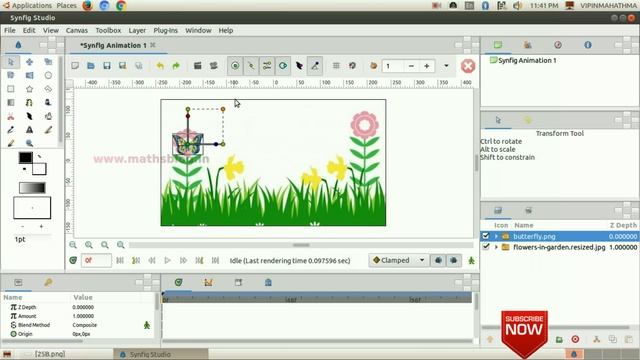Image resolution: width=640 pixels, height=360 pixels.
Task: Toggle the grid display icon
Action: click(336, 66)
